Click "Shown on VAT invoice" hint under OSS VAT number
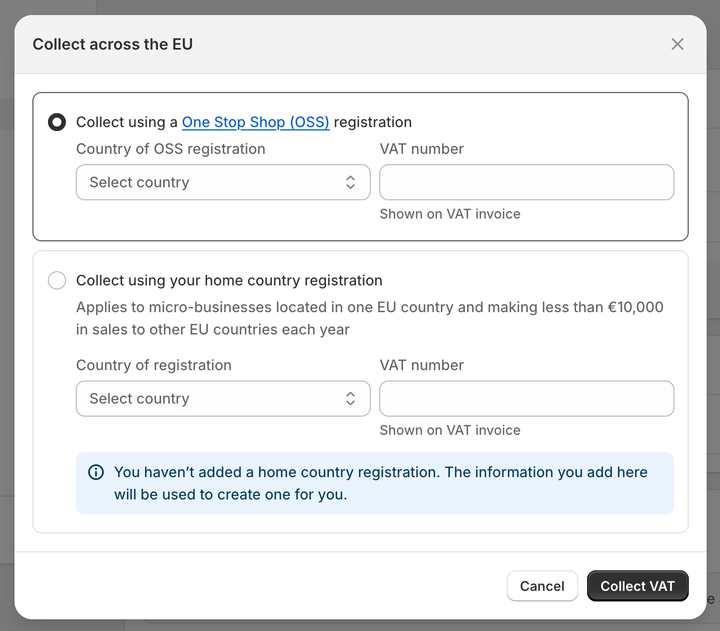This screenshot has width=720, height=631. 450,214
